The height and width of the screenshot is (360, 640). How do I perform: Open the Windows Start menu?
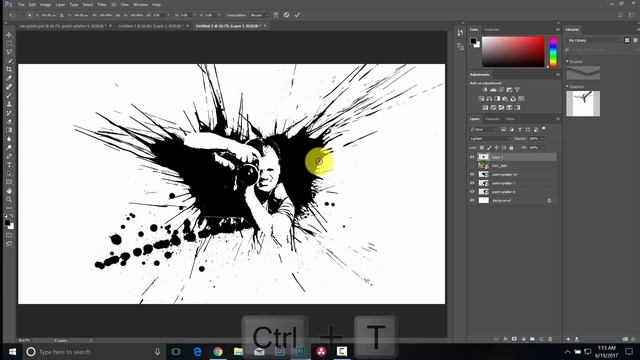(x=12, y=351)
